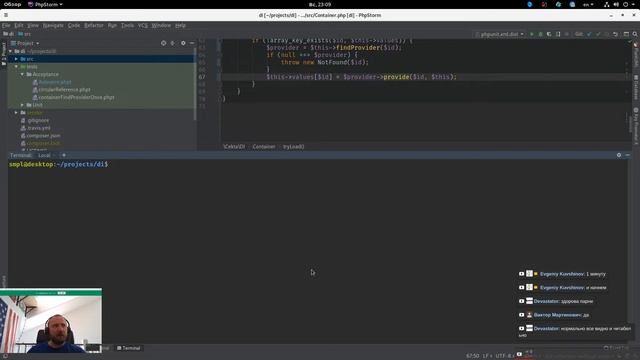This screenshot has height=360, width=640.
Task: Click the src breadcrumb in navigation bar
Action: tap(24, 34)
